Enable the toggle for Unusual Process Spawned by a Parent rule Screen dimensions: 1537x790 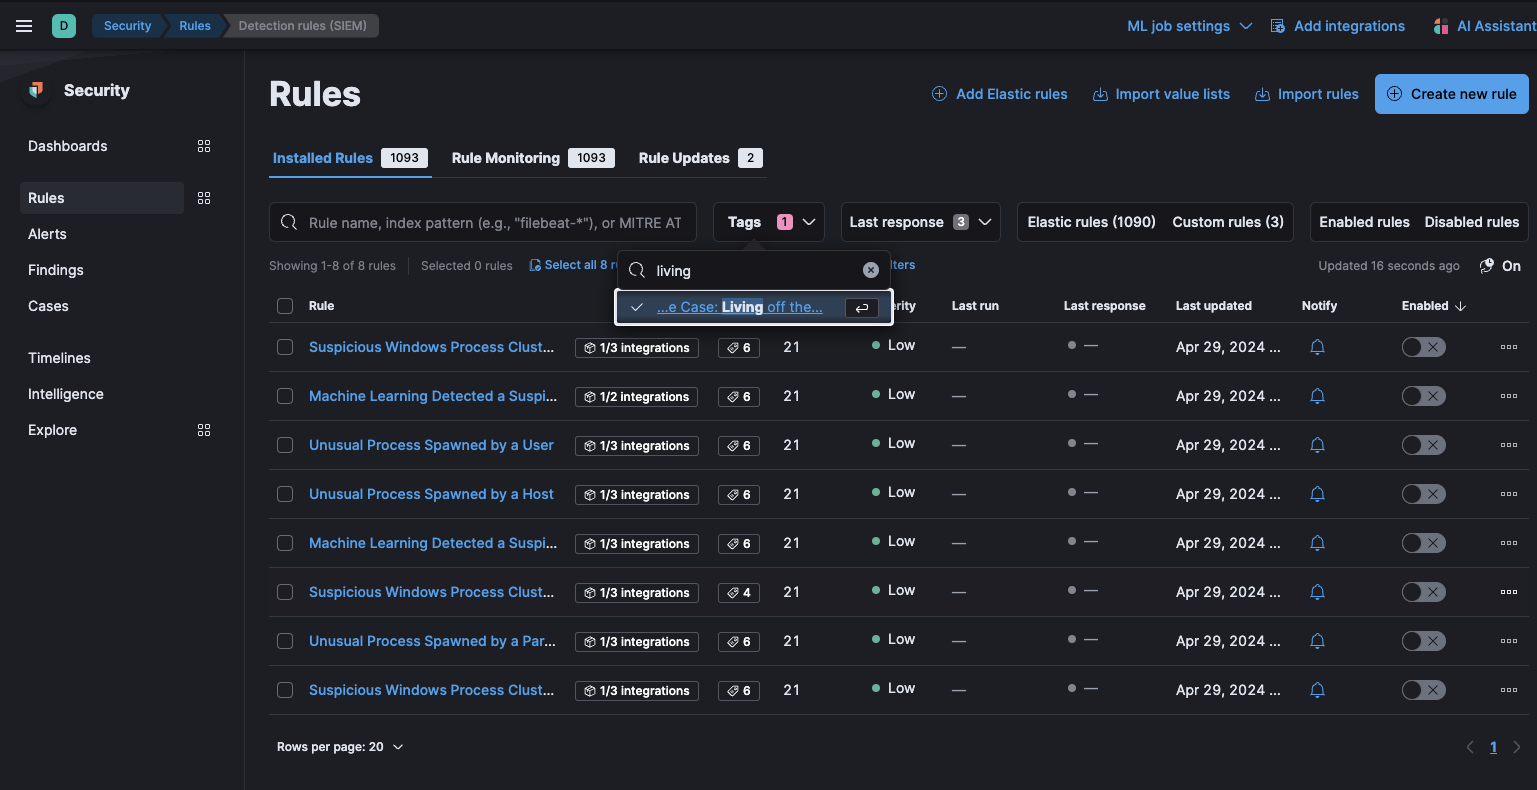coord(1423,640)
